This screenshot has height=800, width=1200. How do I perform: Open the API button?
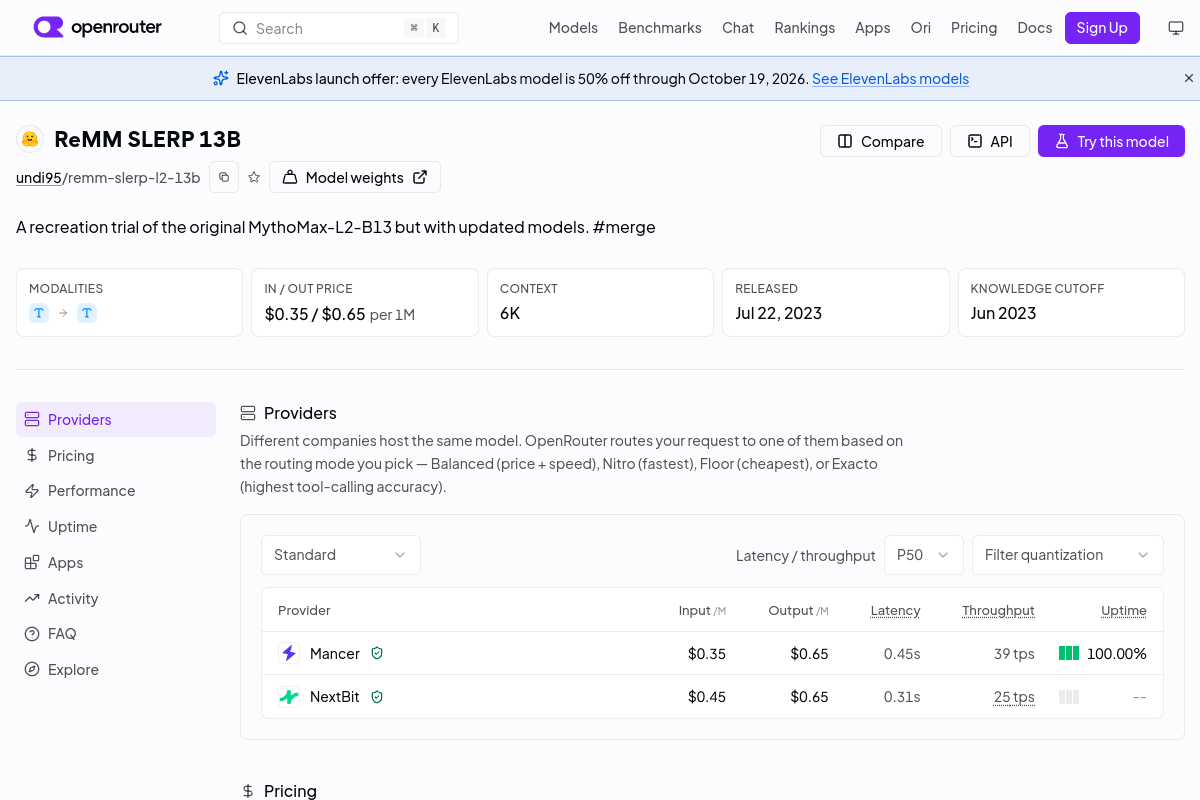click(x=990, y=141)
